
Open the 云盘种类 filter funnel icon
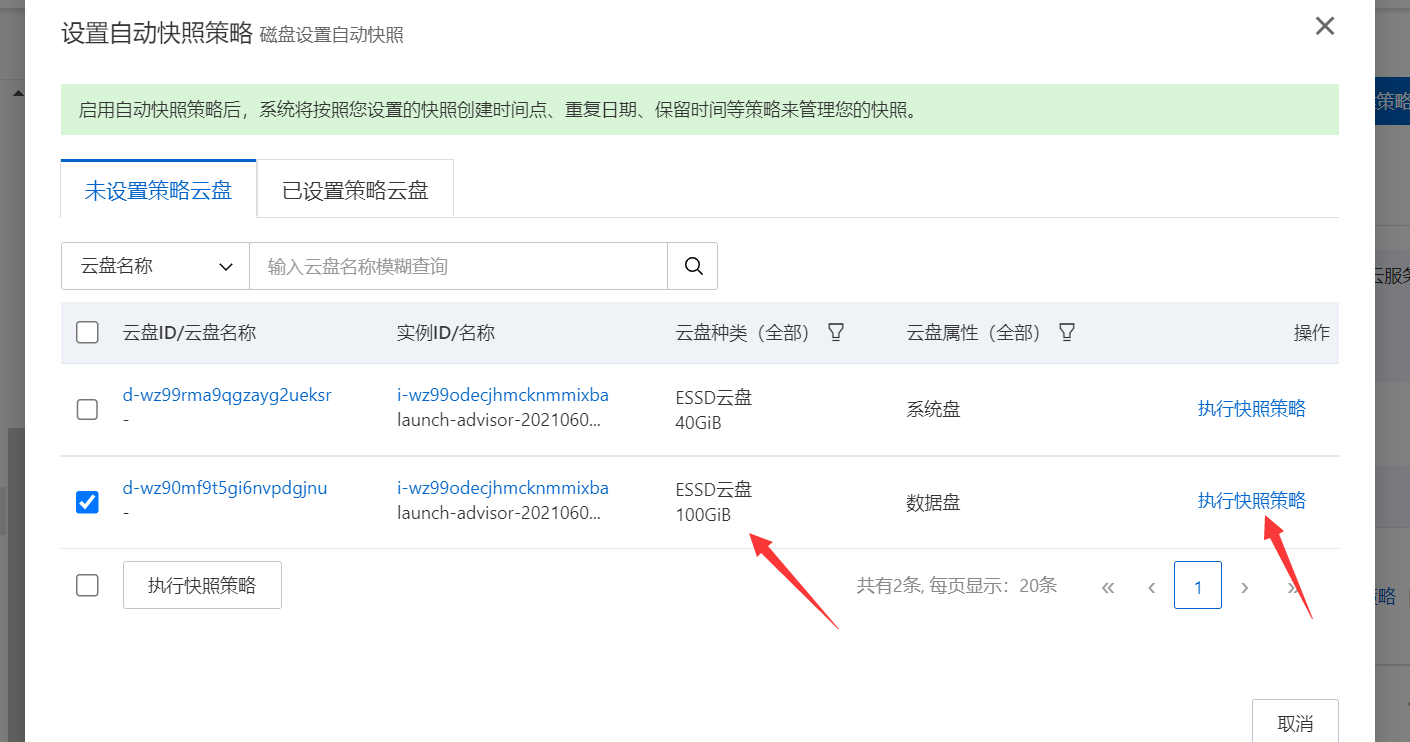tap(836, 333)
